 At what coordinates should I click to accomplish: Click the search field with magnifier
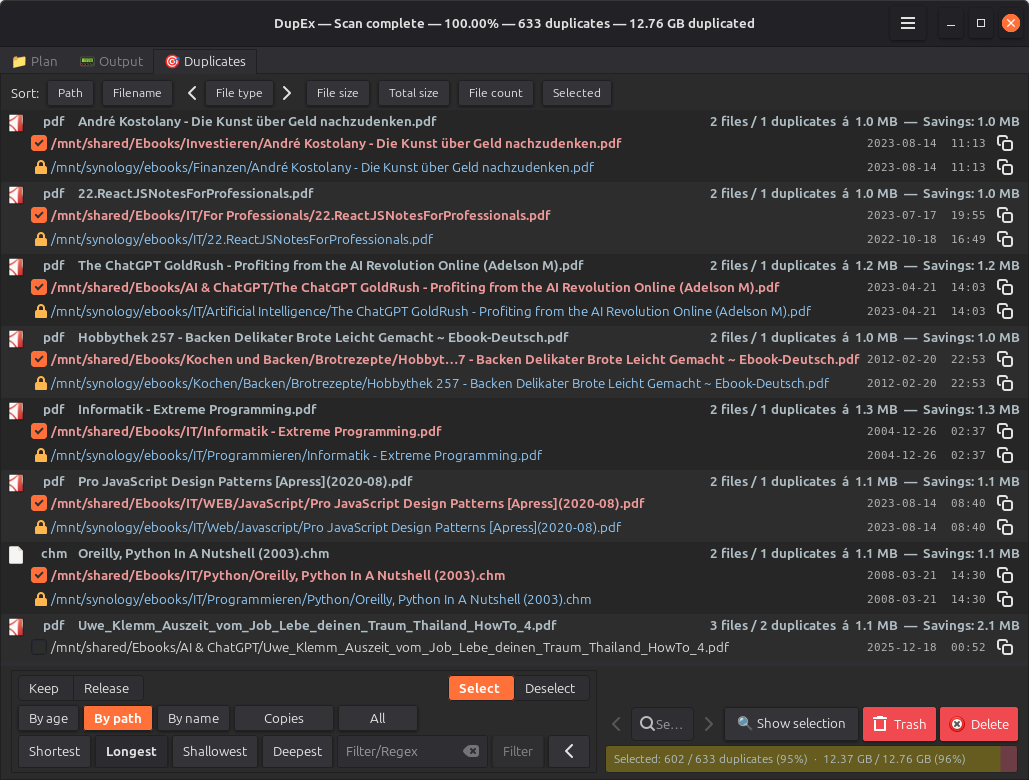point(663,724)
